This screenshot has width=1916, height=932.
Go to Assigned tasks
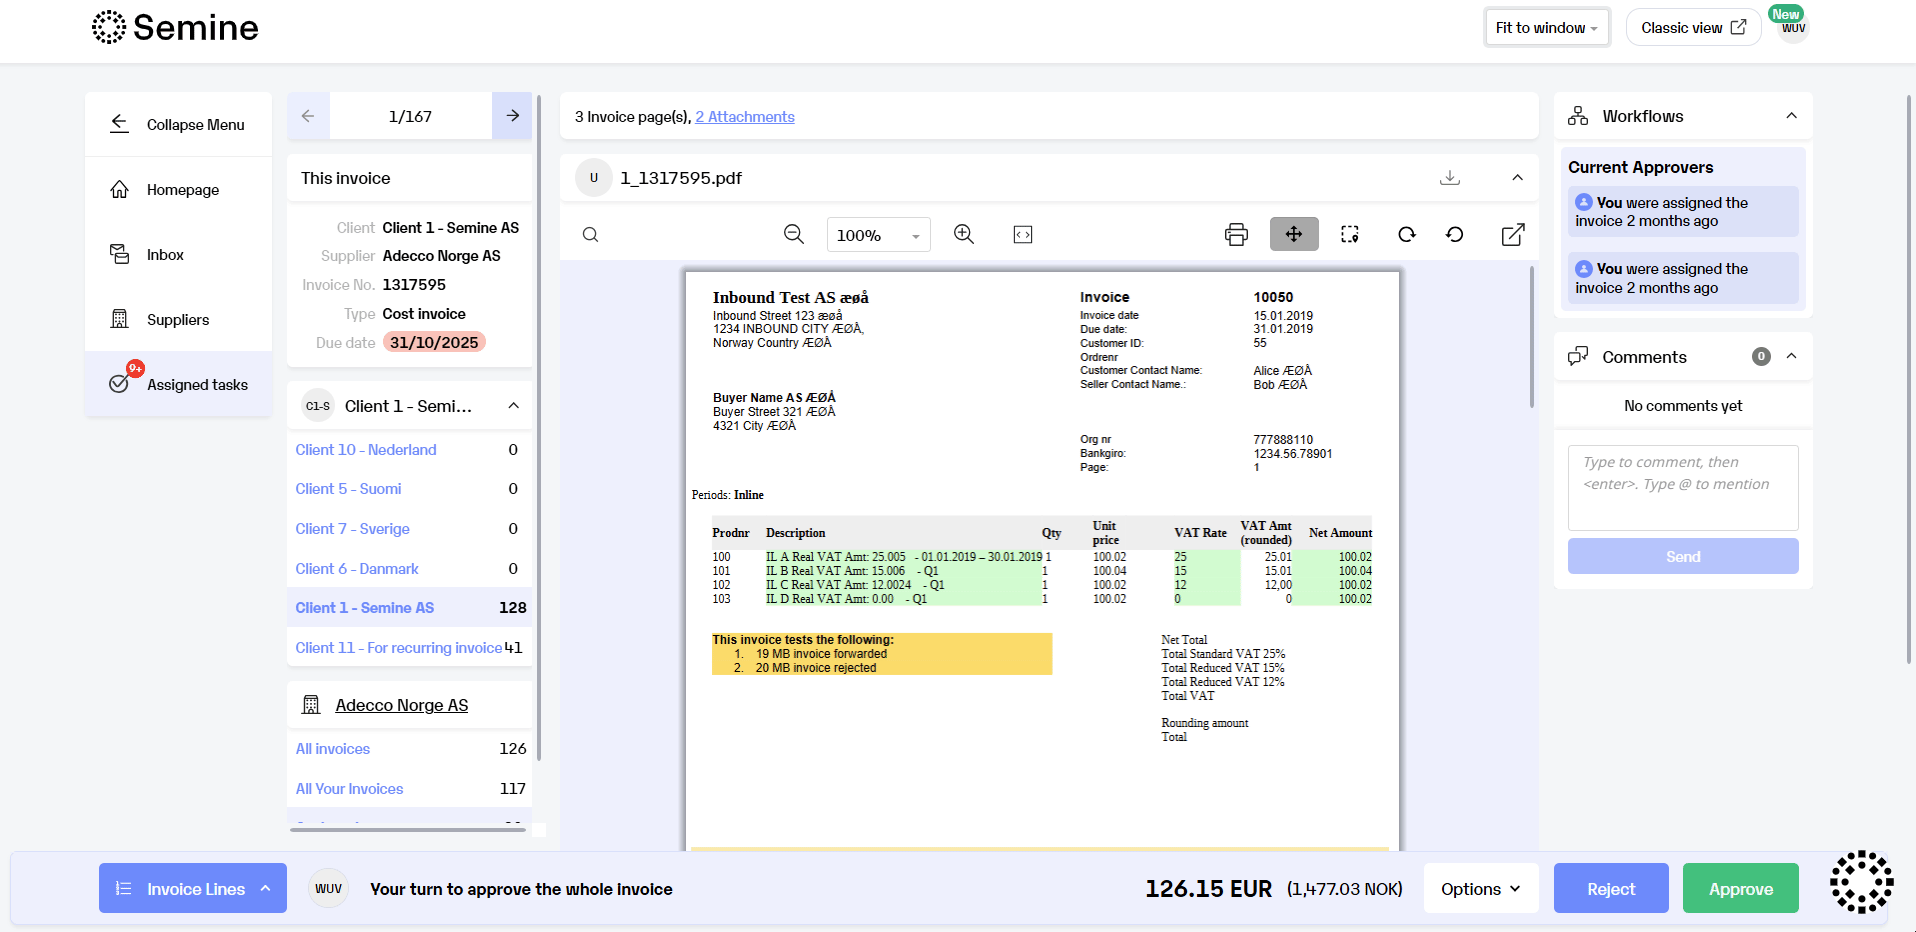[x=197, y=384]
